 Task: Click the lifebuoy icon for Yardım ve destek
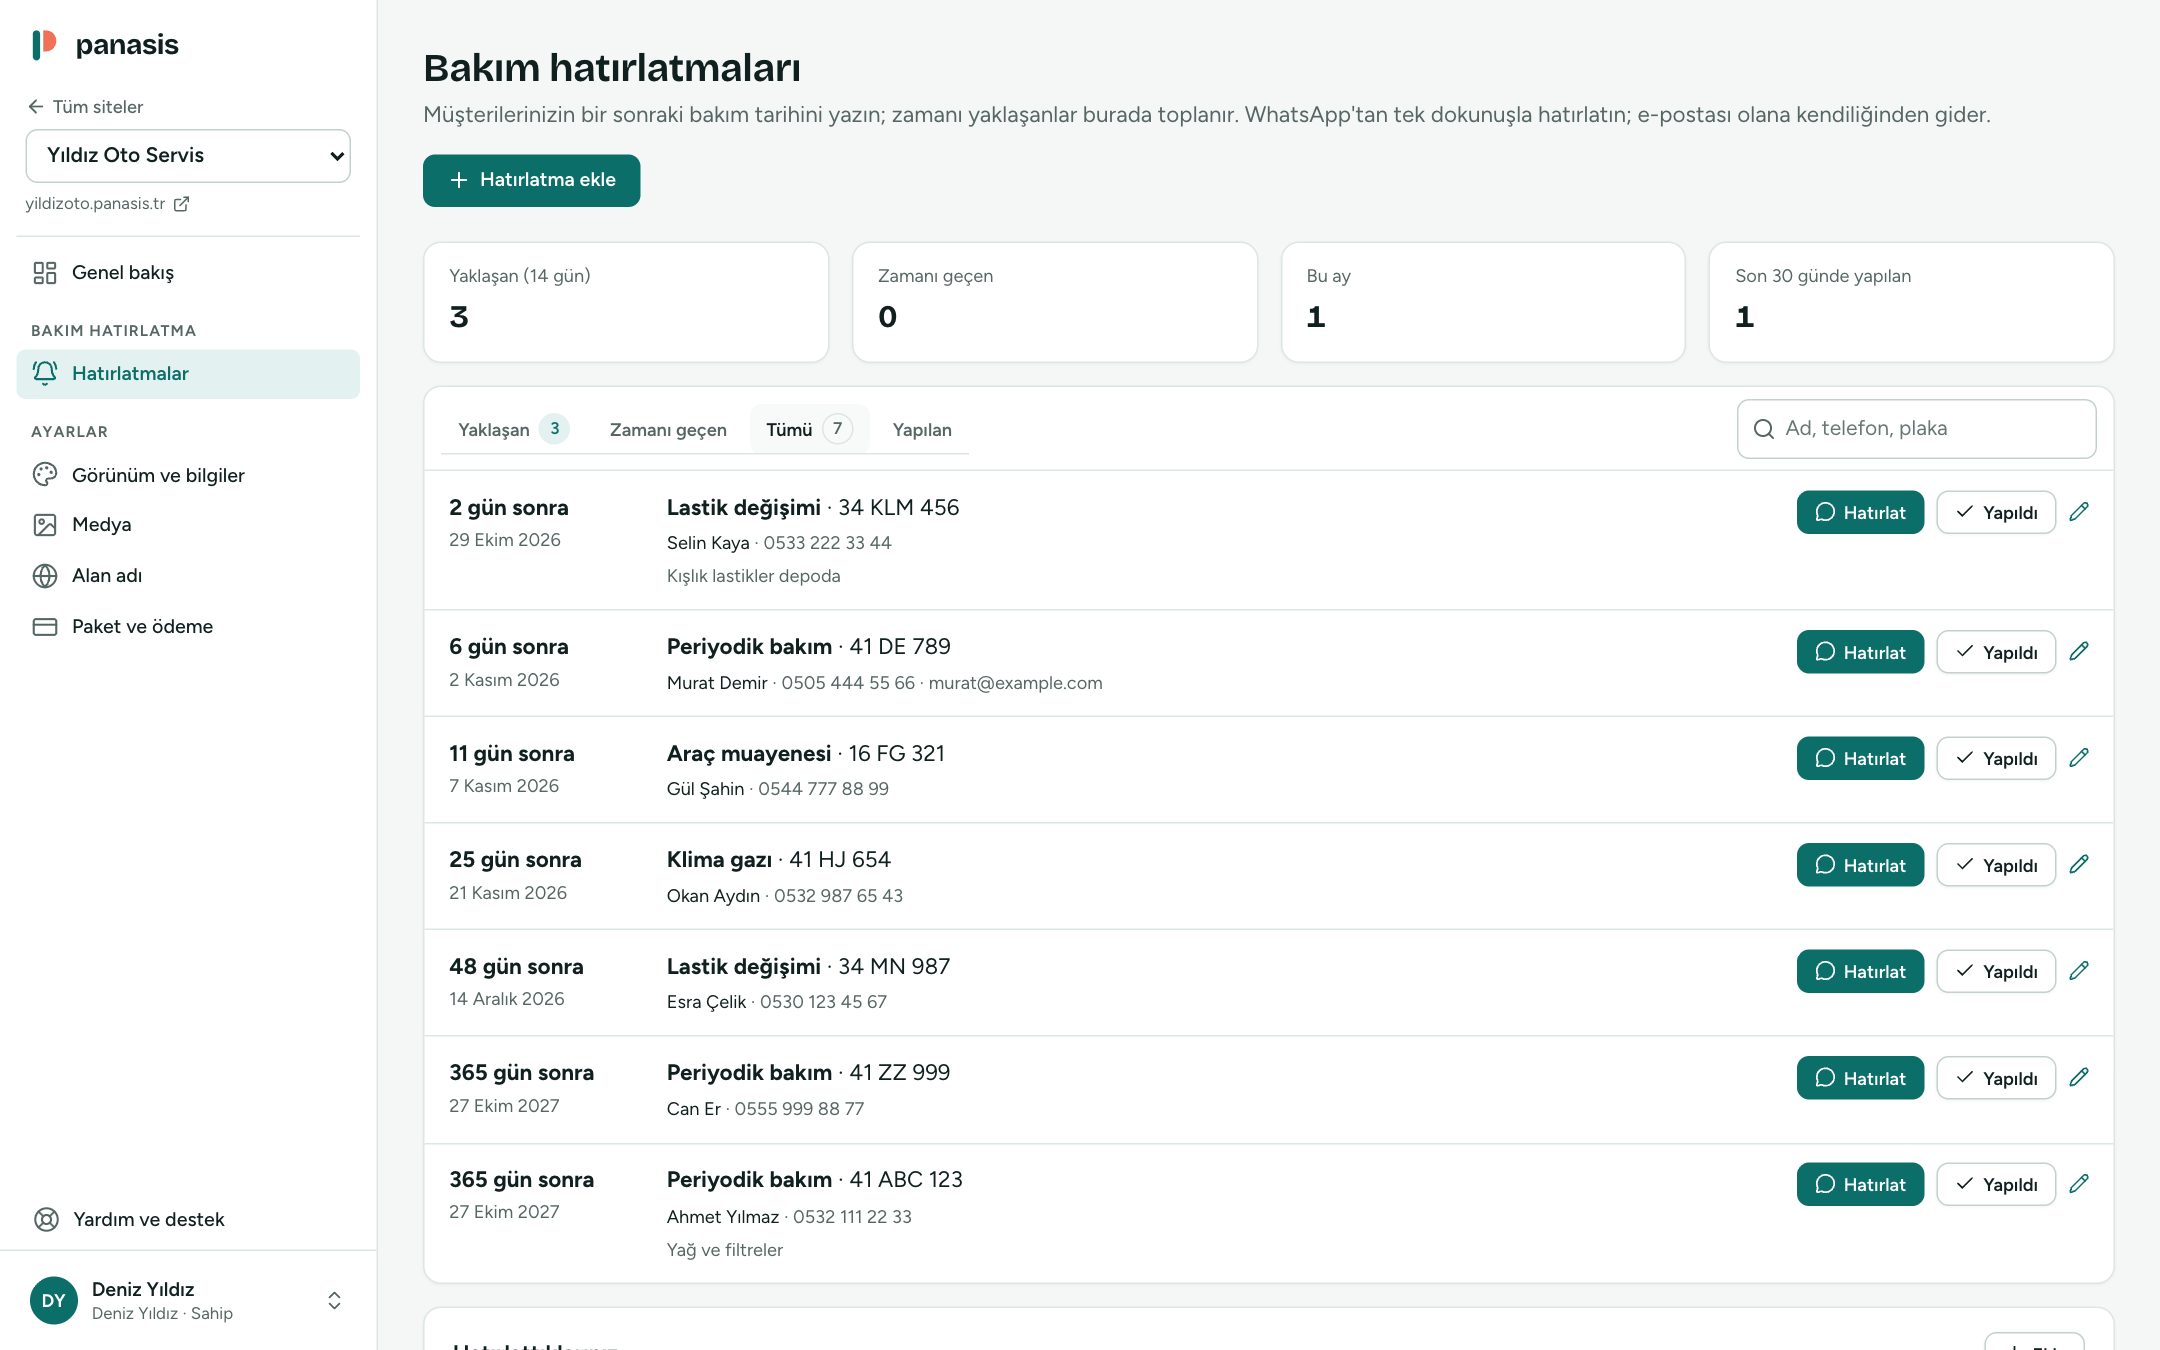(46, 1219)
